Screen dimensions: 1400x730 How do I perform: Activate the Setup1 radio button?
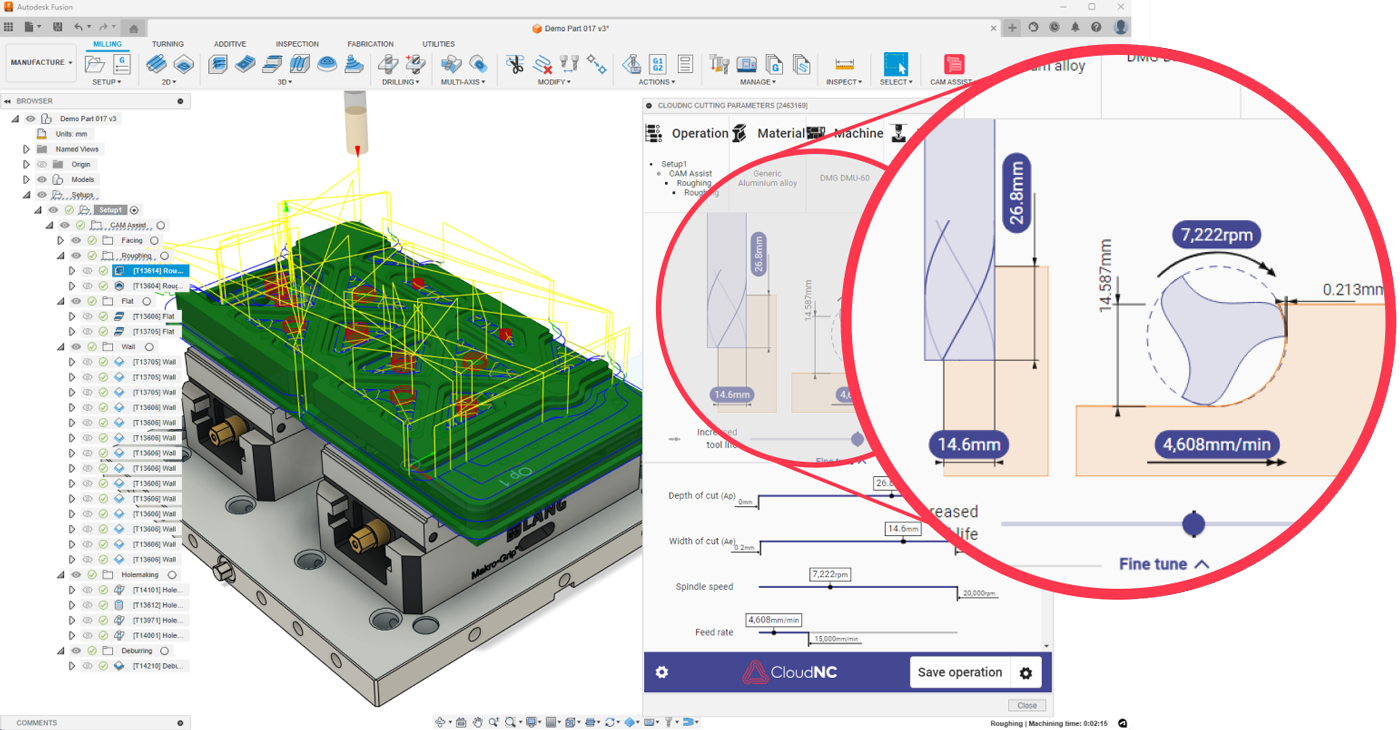point(135,210)
